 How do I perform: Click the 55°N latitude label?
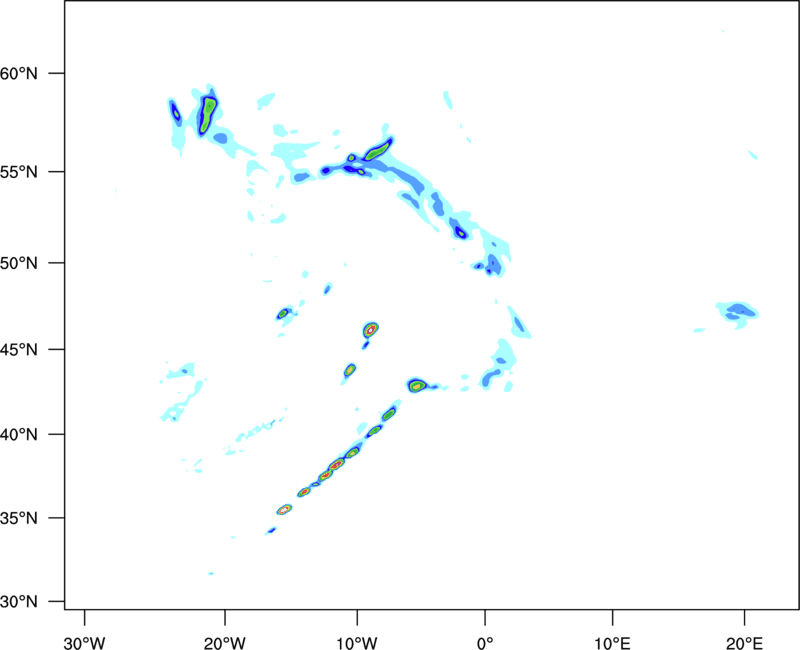click(x=19, y=171)
